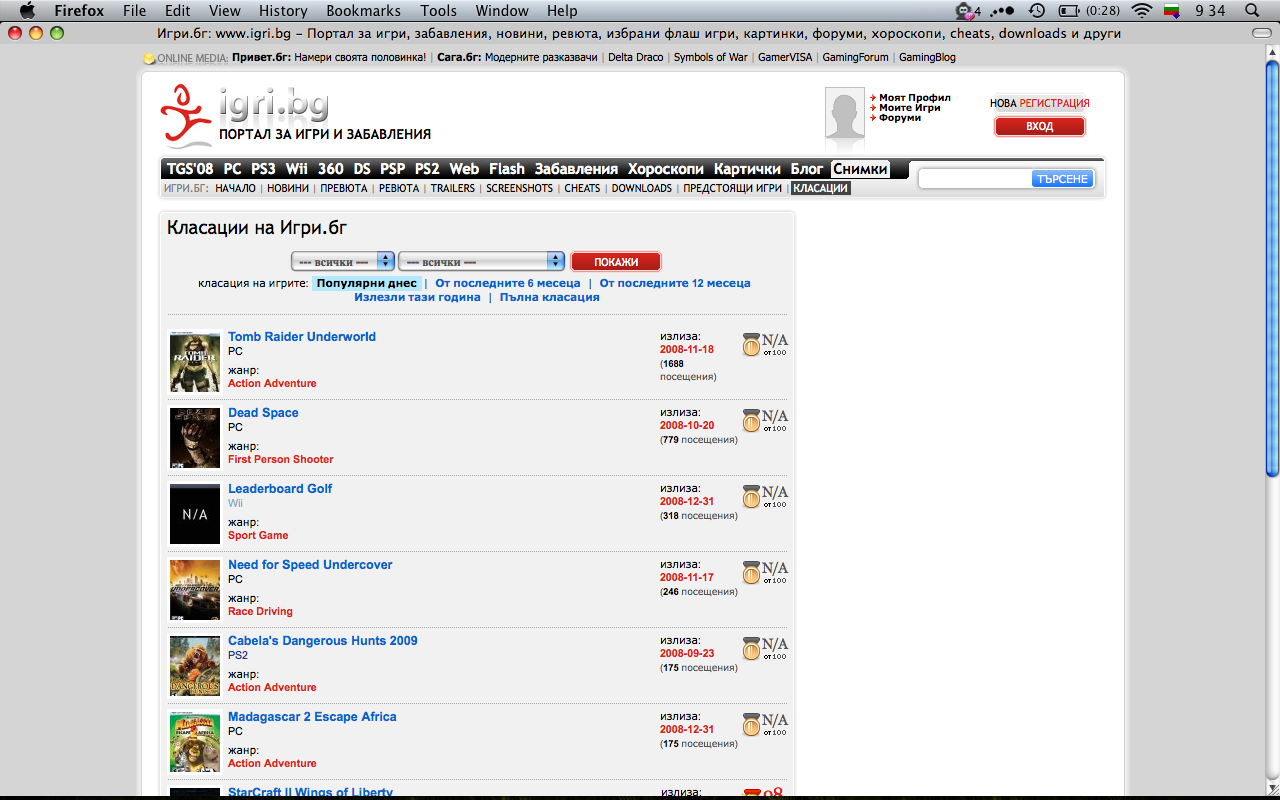Select Популярни днес ranking filter
This screenshot has height=800, width=1280.
[367, 283]
